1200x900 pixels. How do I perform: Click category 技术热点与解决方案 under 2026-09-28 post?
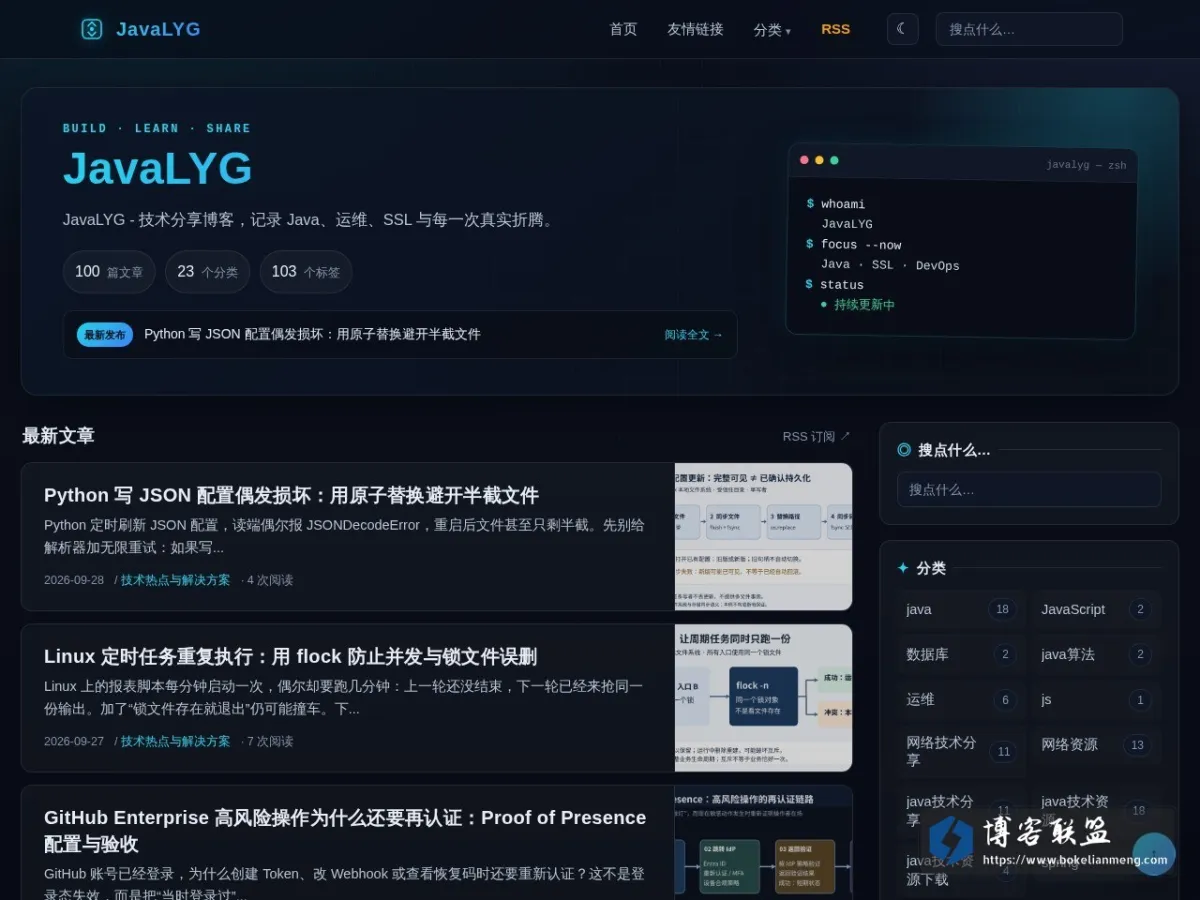[175, 580]
